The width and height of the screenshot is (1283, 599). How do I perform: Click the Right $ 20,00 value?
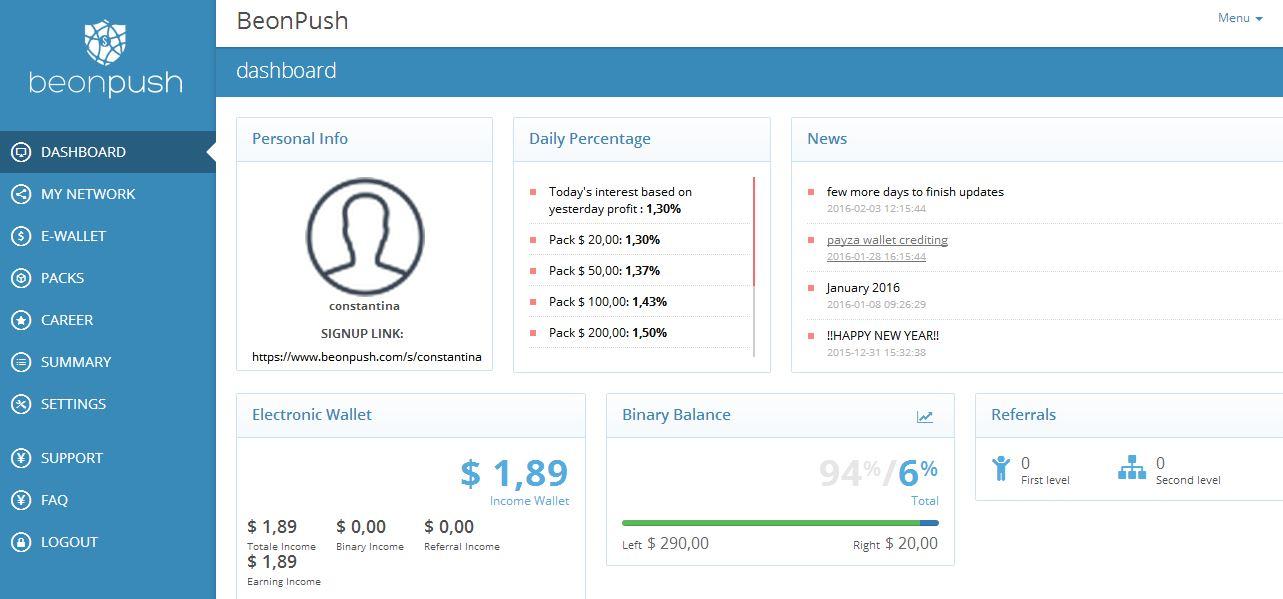[911, 544]
